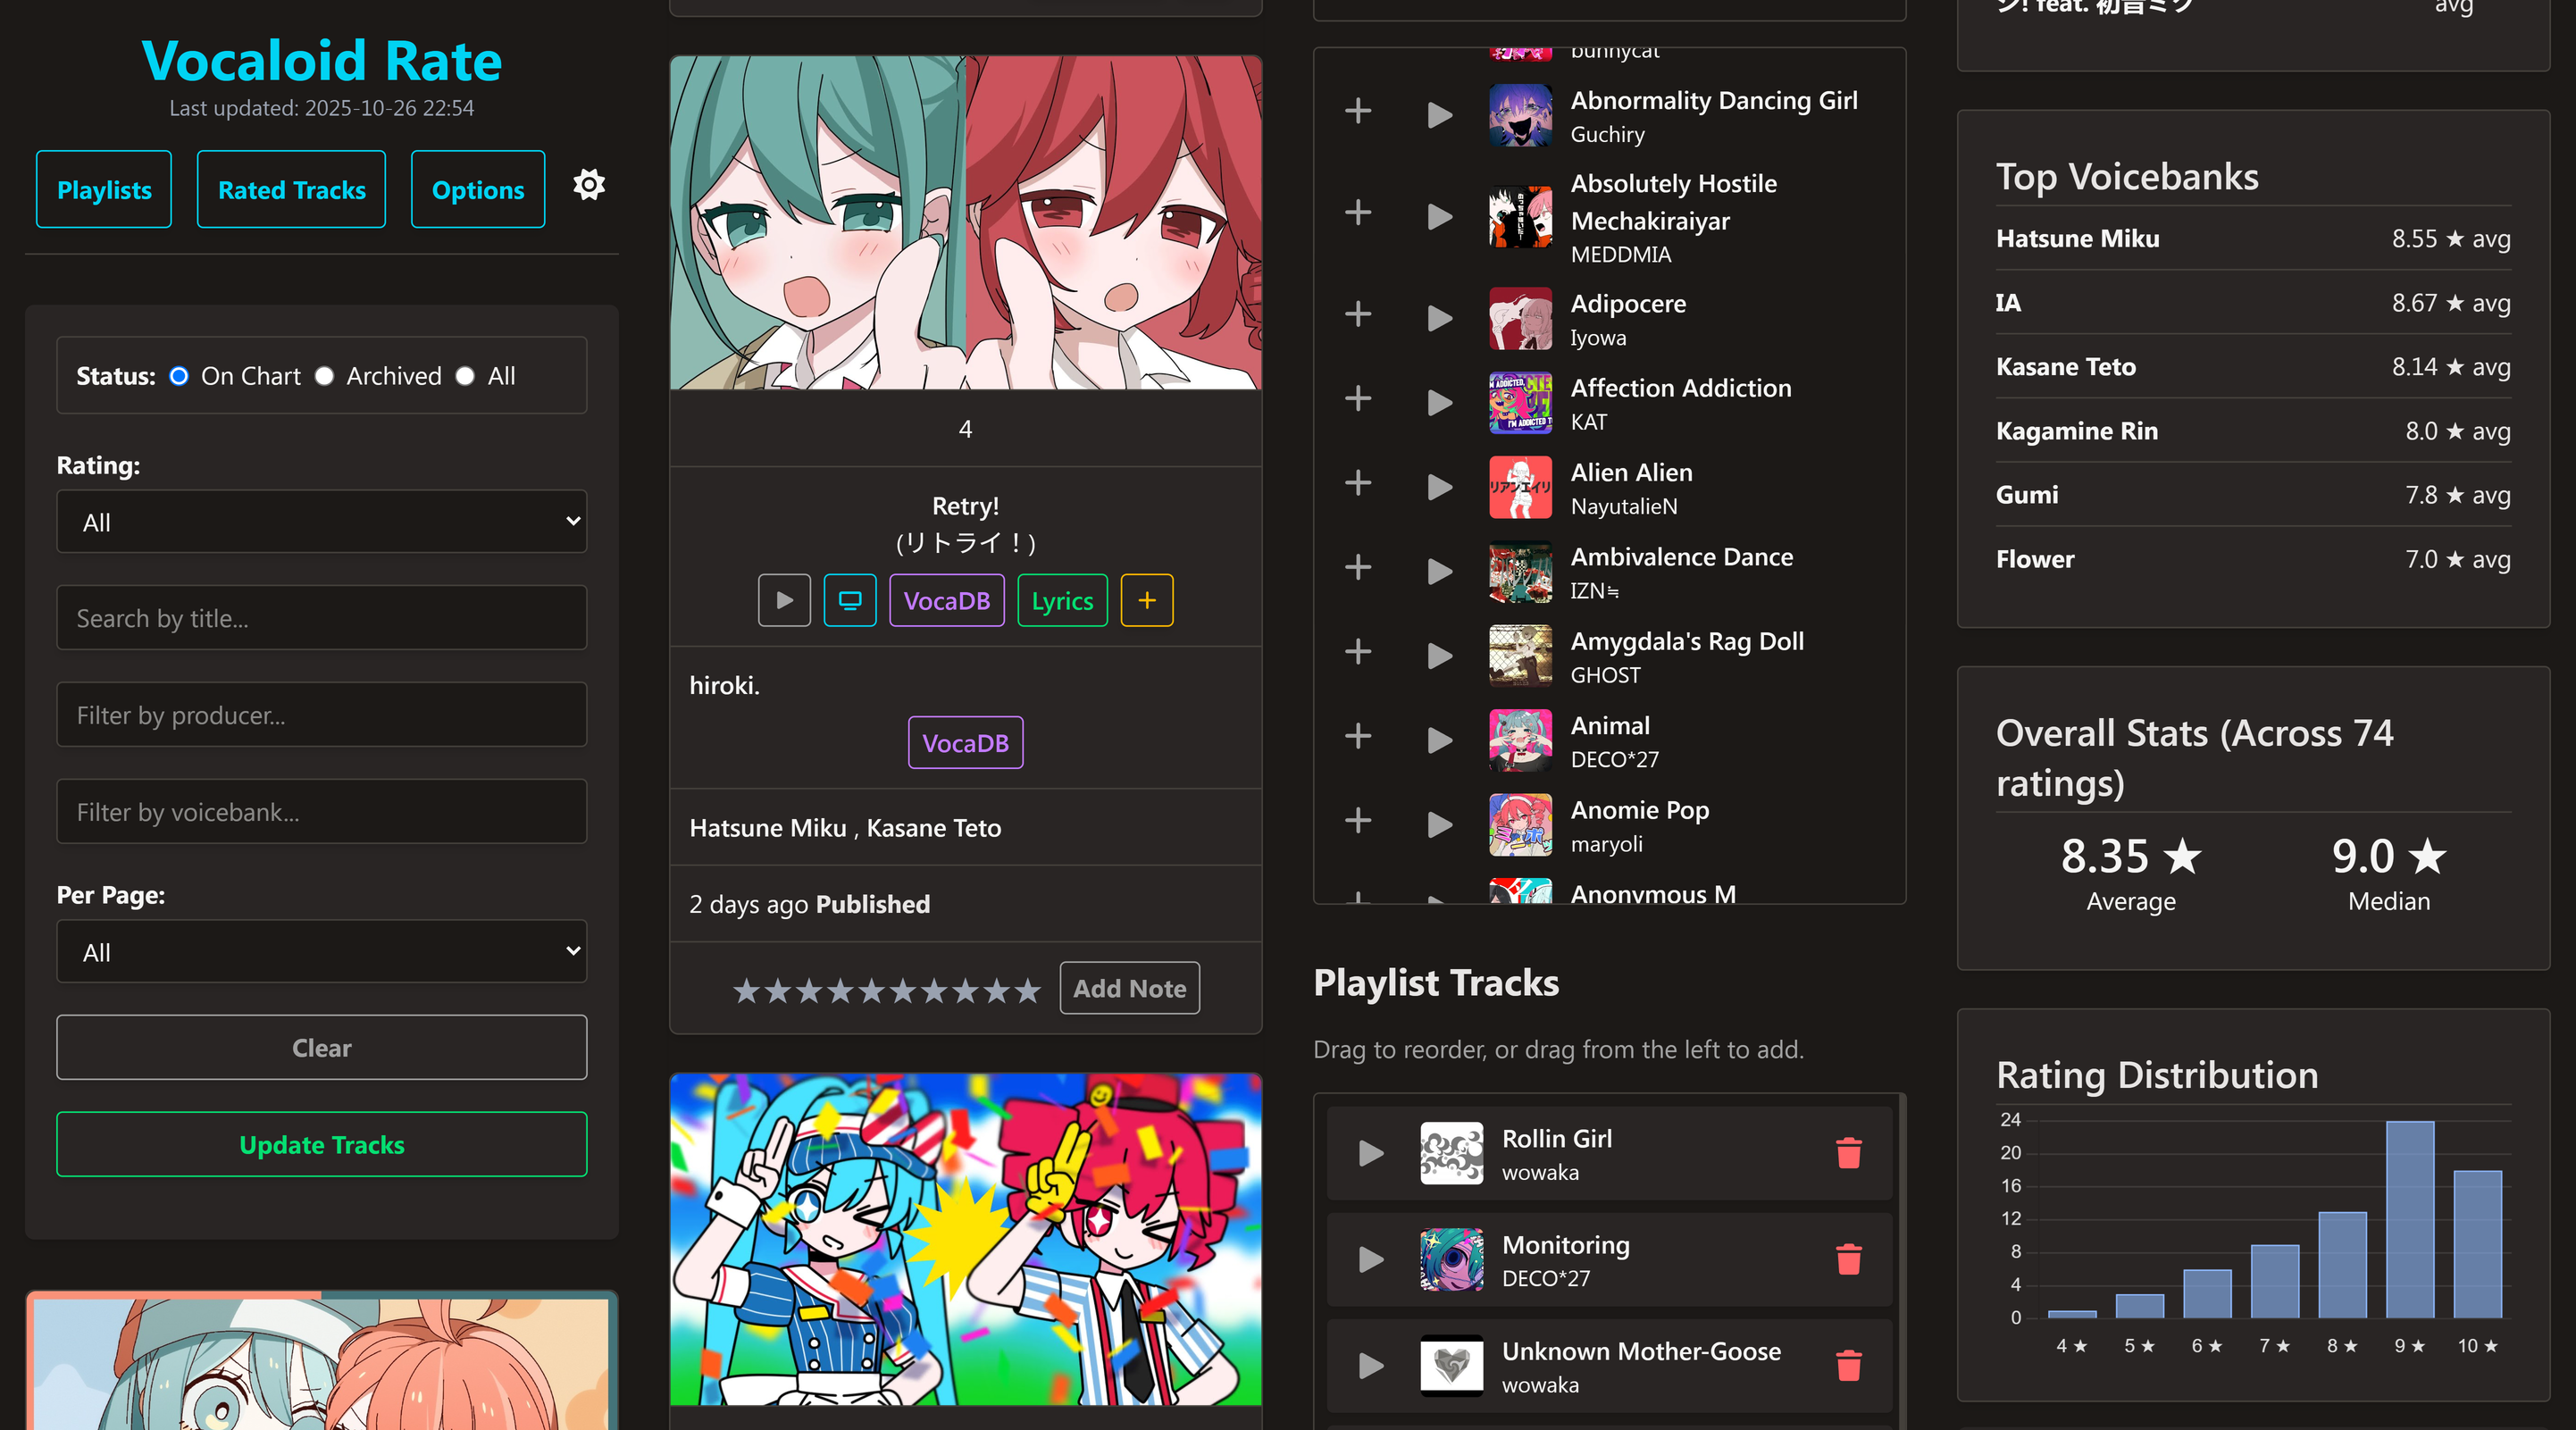Image resolution: width=2576 pixels, height=1430 pixels.
Task: Rate Retry! with the fifth star
Action: 871,990
